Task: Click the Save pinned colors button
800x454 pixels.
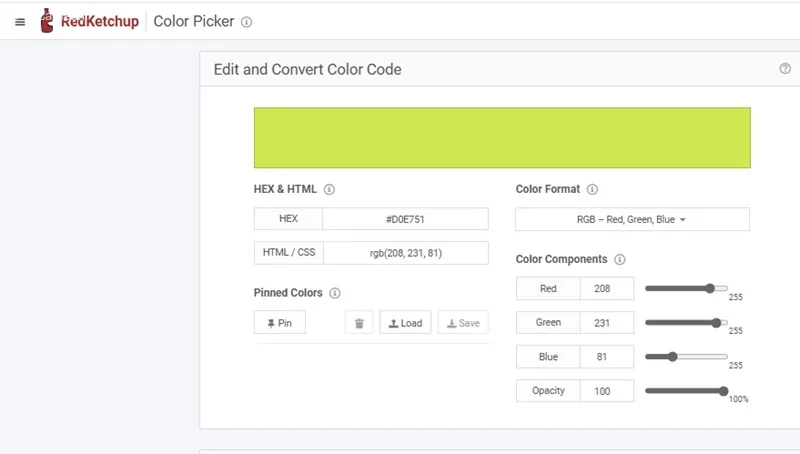Action: [x=463, y=323]
